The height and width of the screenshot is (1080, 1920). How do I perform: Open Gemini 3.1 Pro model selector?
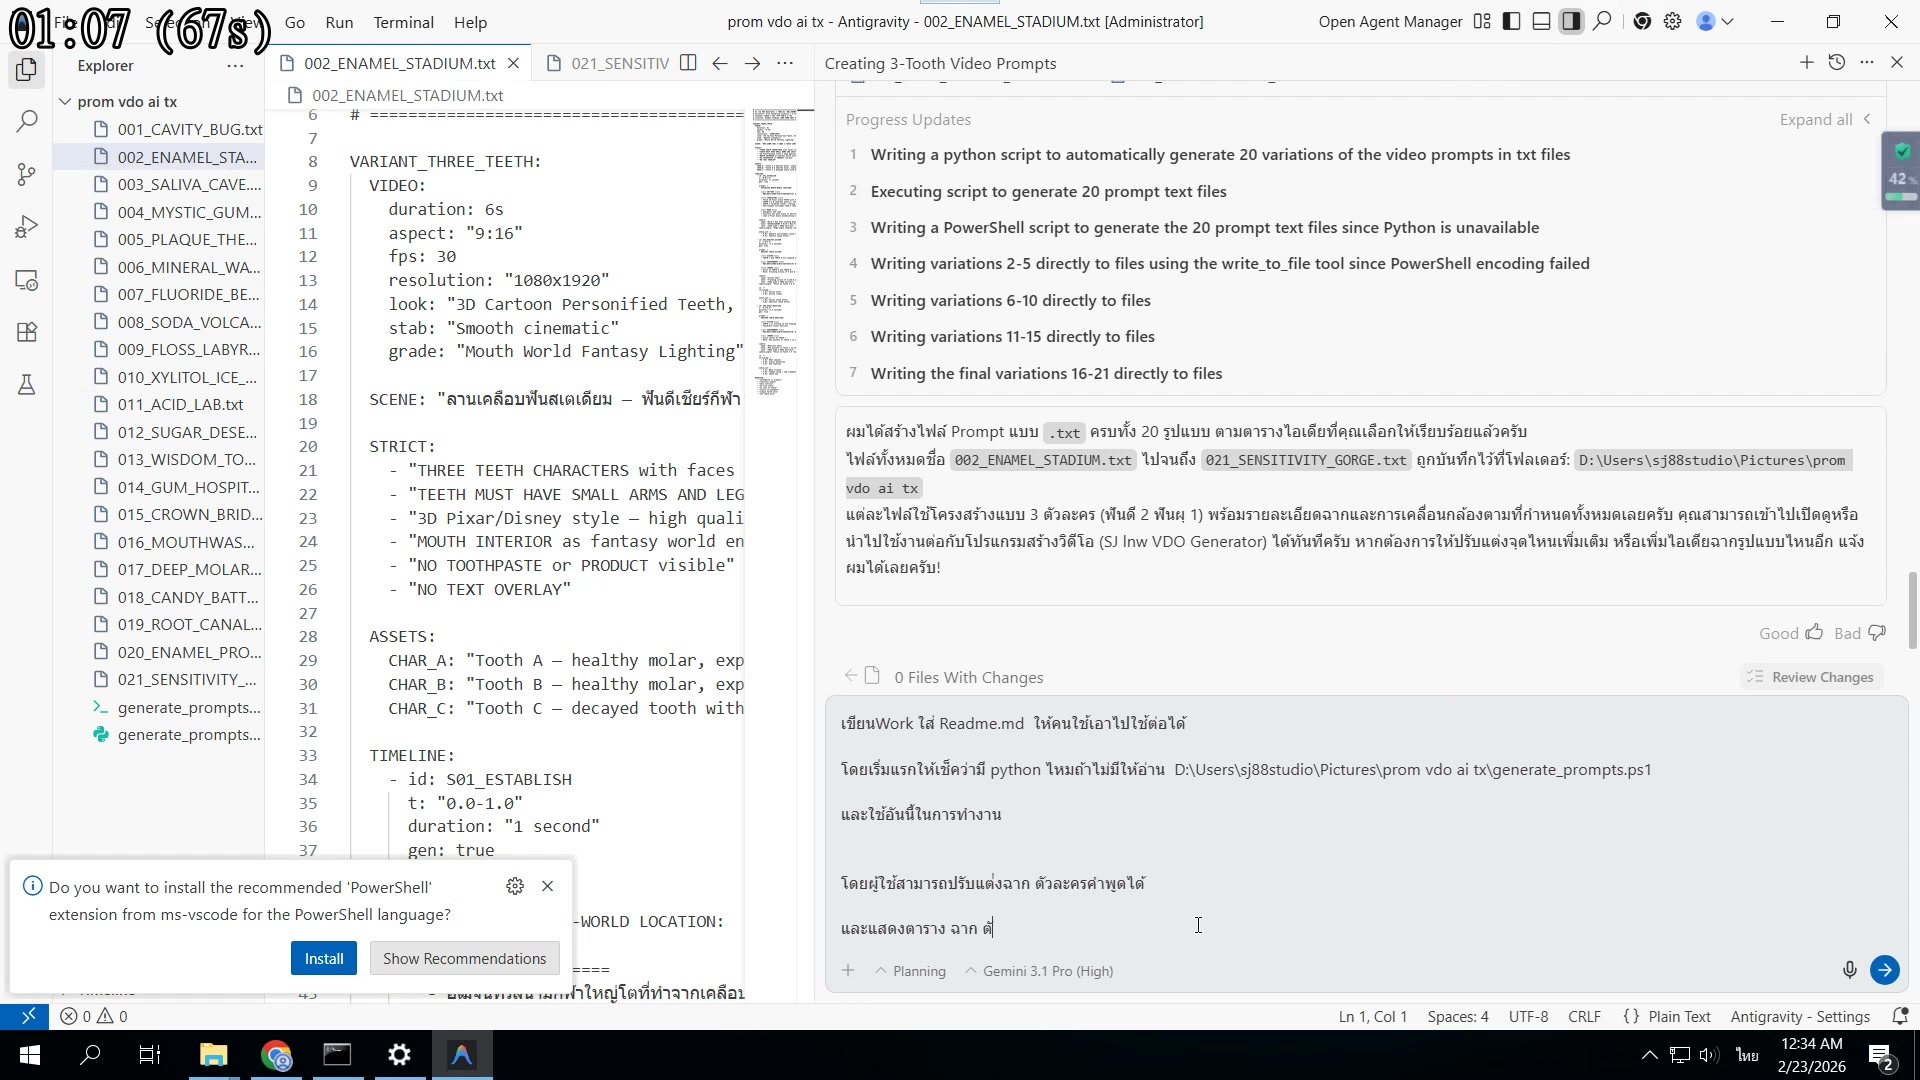pyautogui.click(x=1039, y=971)
